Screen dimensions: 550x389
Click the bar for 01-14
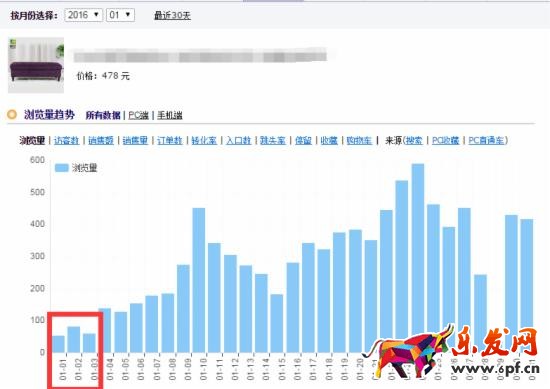[261, 313]
